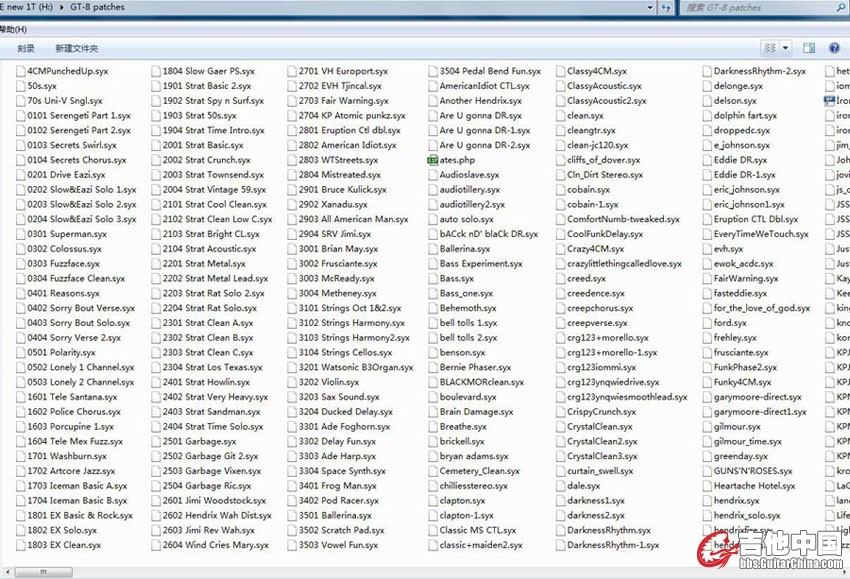The width and height of the screenshot is (850, 579).
Task: Click the help question mark icon
Action: pos(834,48)
